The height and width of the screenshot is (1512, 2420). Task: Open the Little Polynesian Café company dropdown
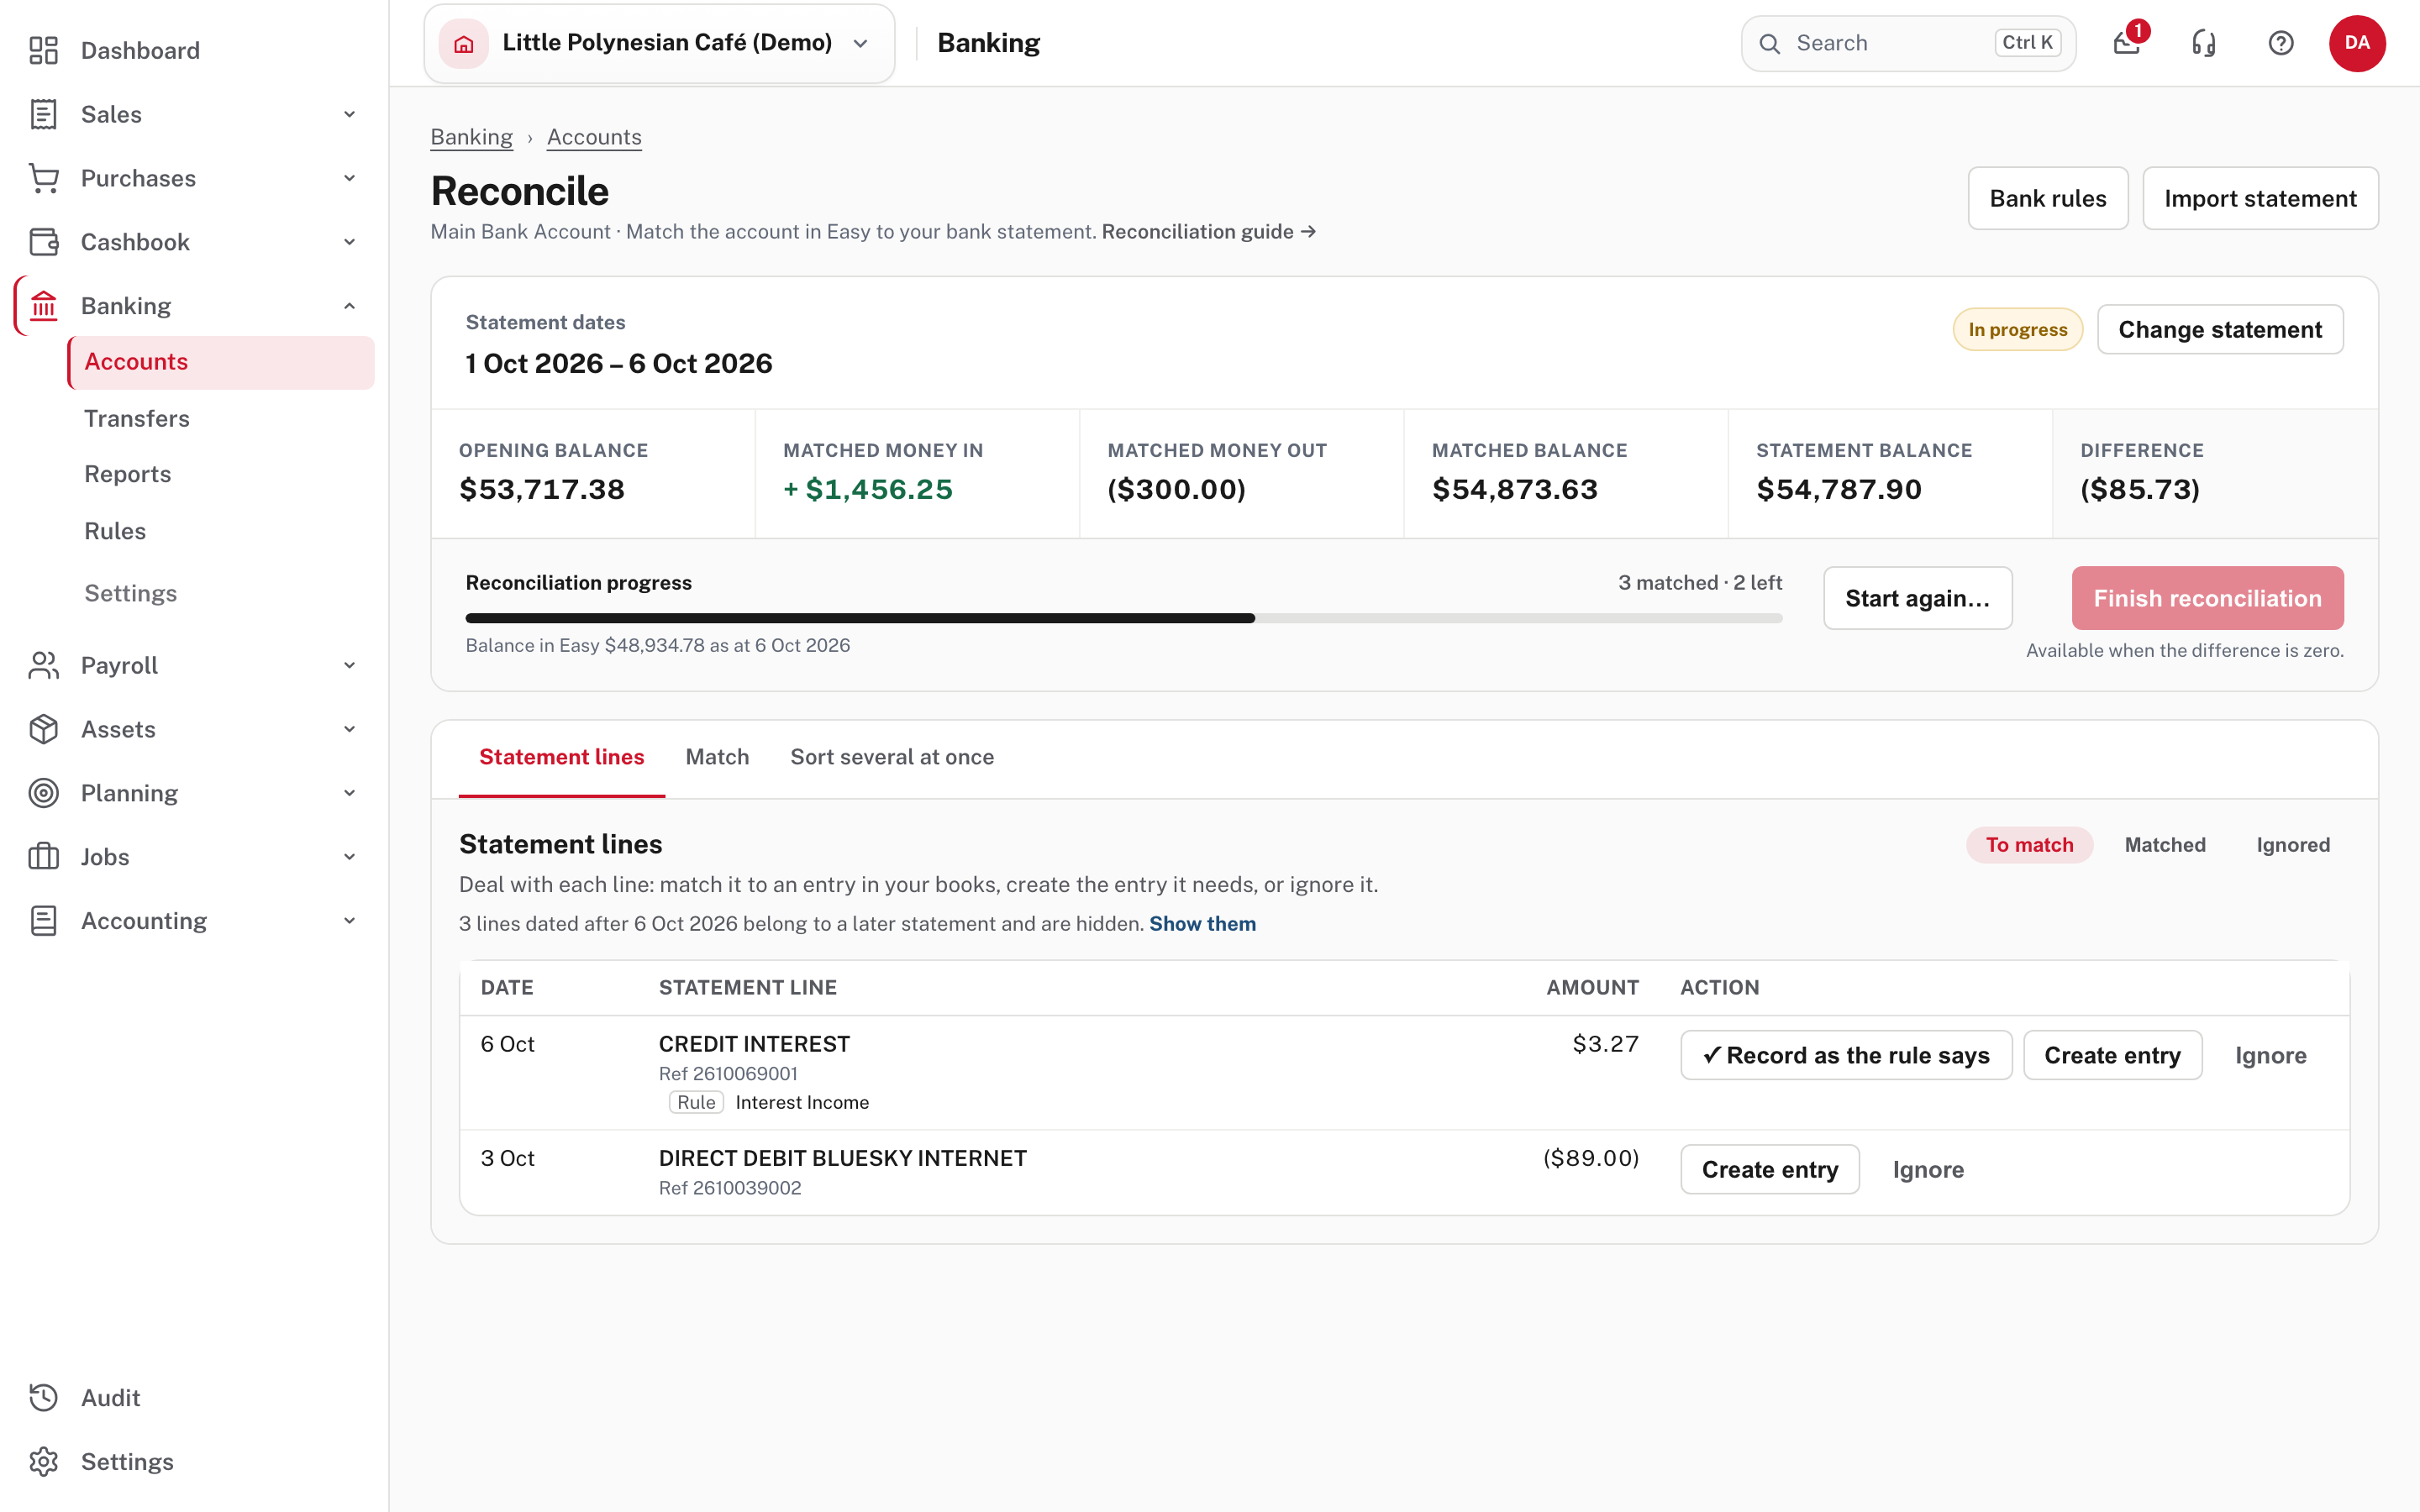click(659, 43)
